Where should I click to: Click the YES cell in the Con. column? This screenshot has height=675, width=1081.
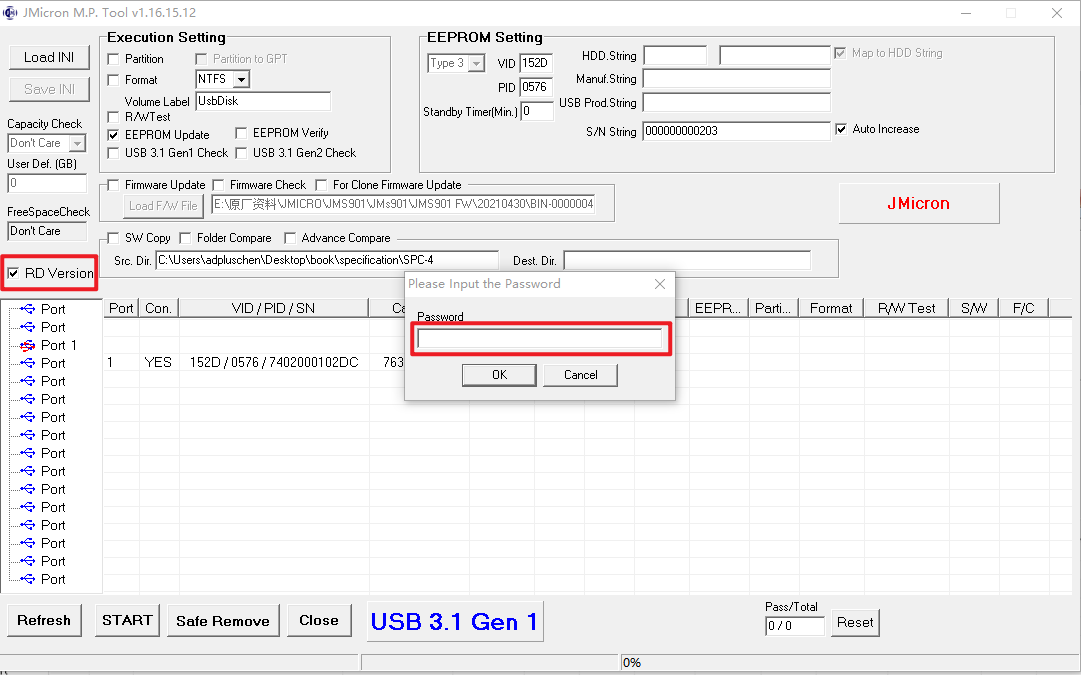coord(158,363)
